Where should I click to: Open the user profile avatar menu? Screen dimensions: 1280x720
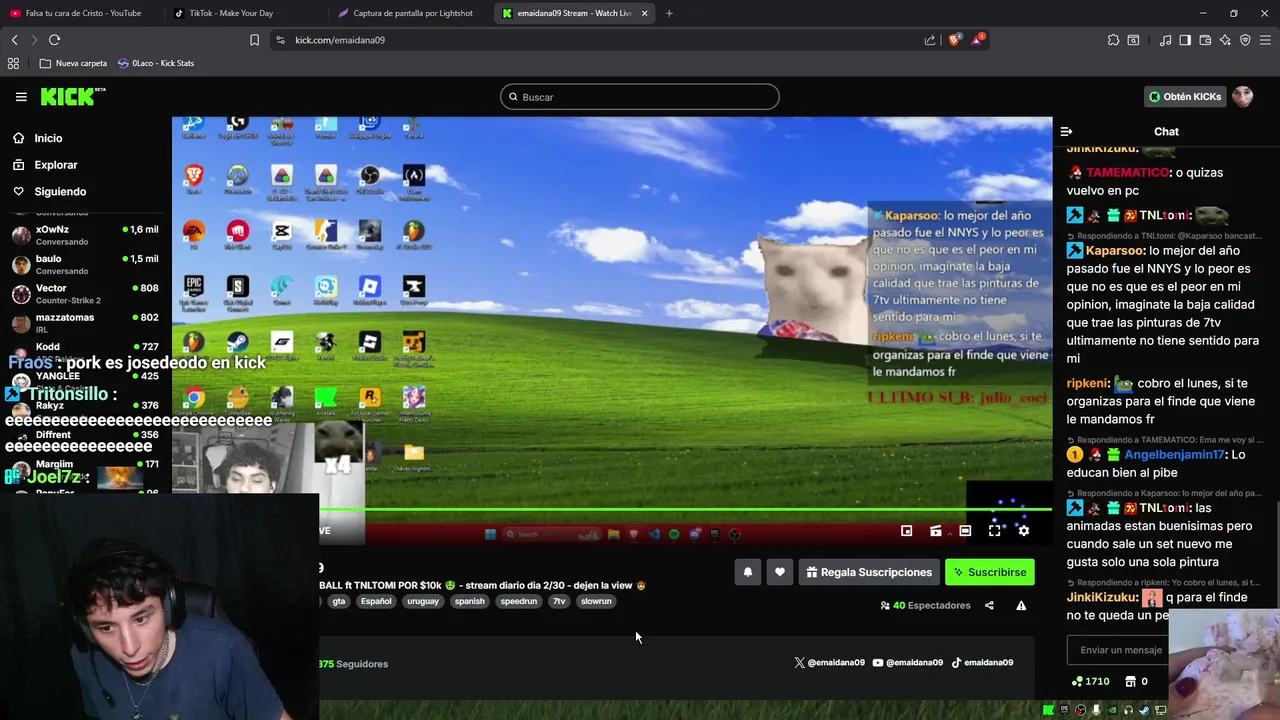click(x=1242, y=97)
